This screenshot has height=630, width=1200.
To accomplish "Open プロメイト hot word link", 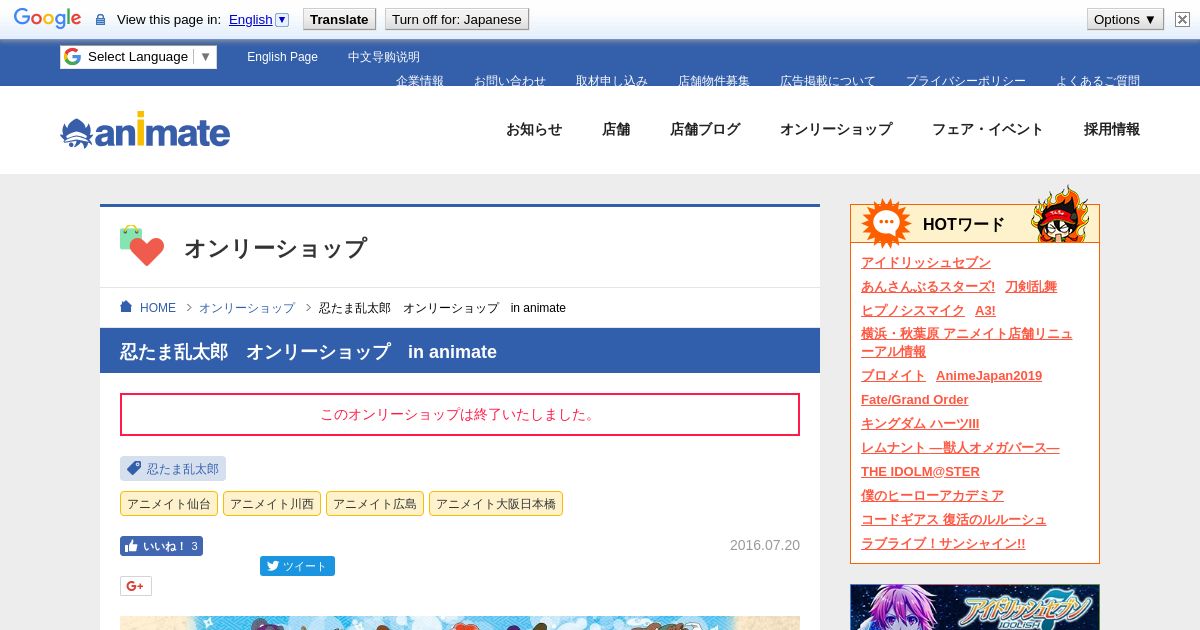I will (893, 375).
